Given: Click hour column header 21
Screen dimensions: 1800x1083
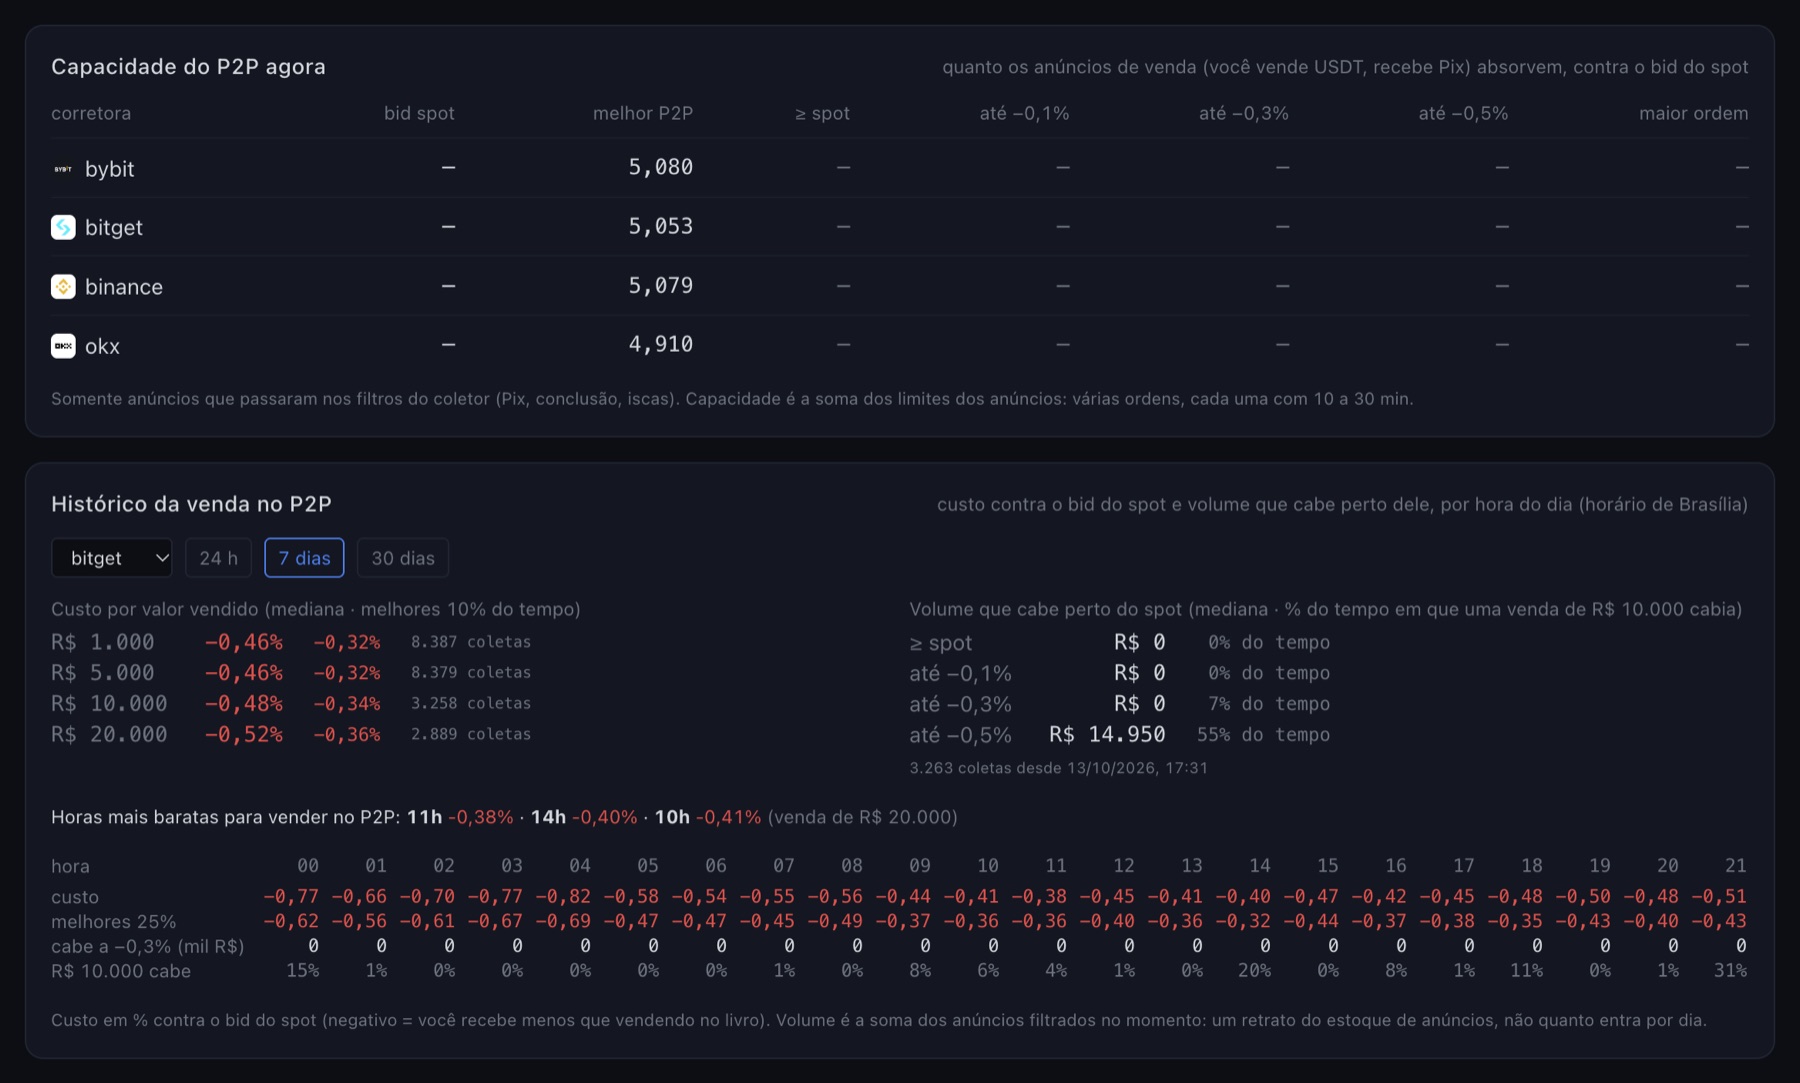Looking at the screenshot, I should pyautogui.click(x=1735, y=865).
